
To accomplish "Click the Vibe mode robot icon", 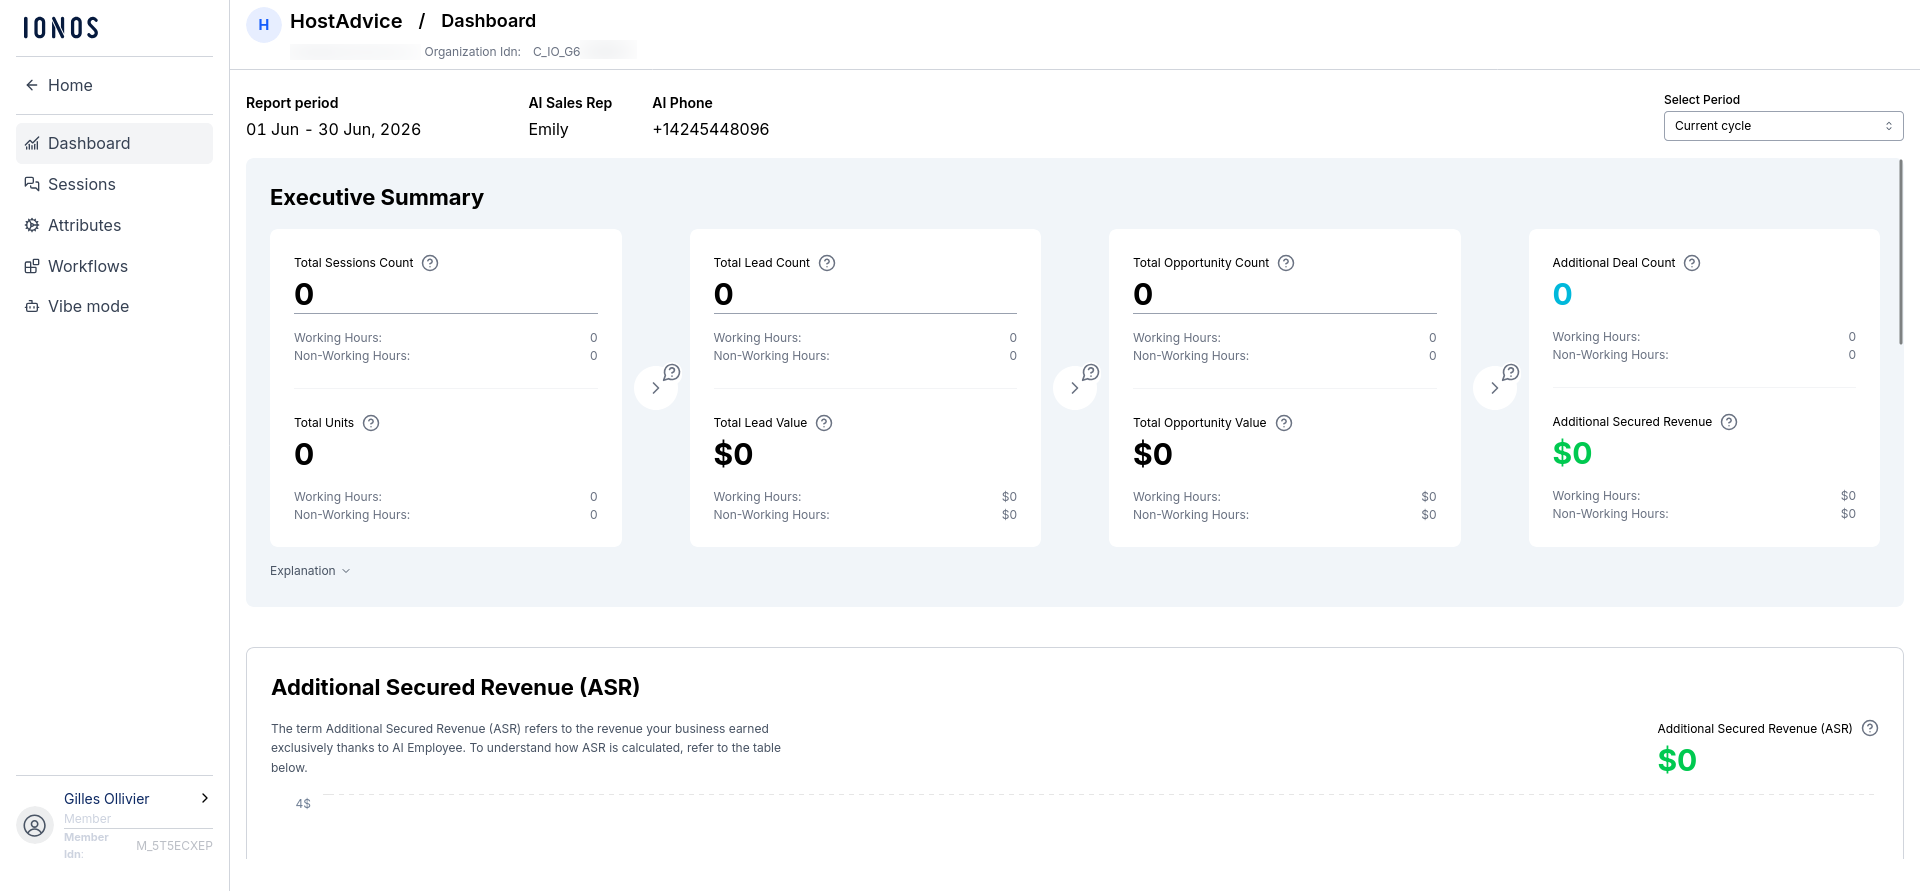I will 32,306.
